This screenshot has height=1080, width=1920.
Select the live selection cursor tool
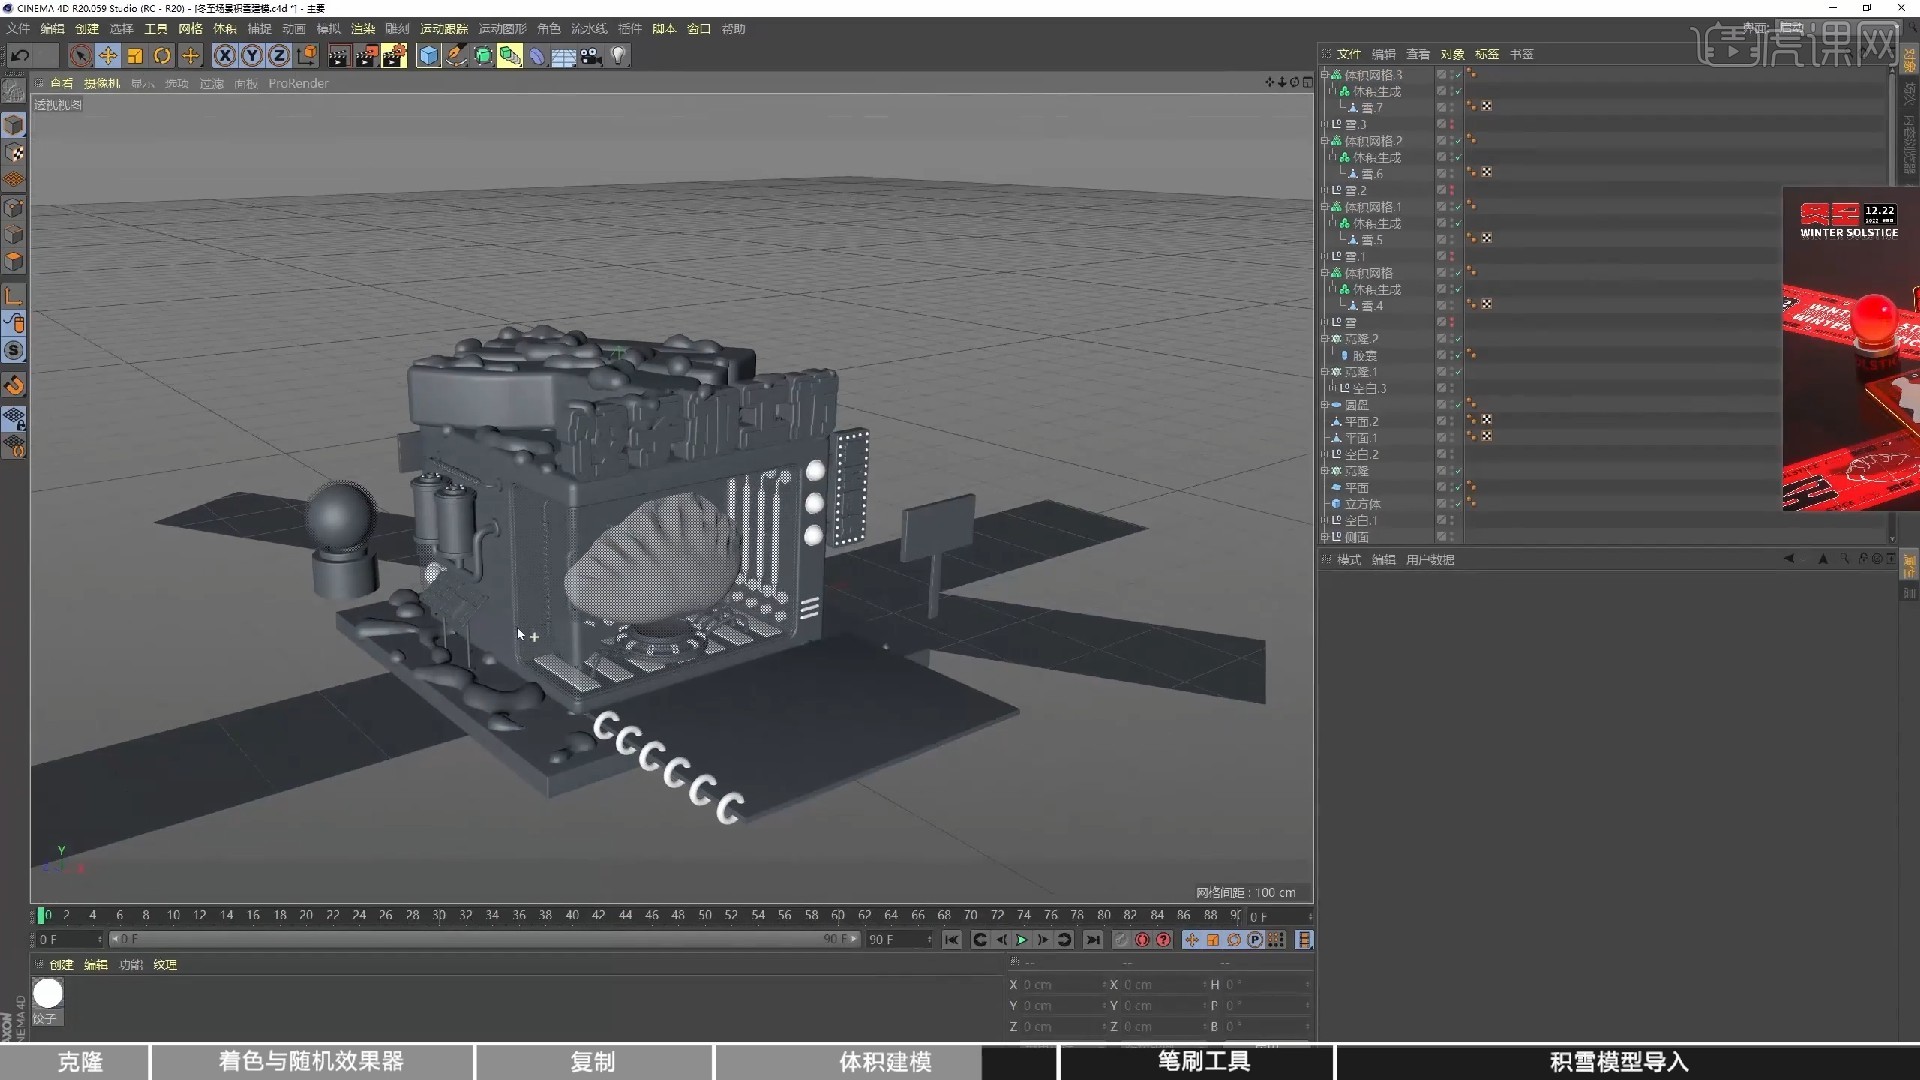tap(81, 56)
